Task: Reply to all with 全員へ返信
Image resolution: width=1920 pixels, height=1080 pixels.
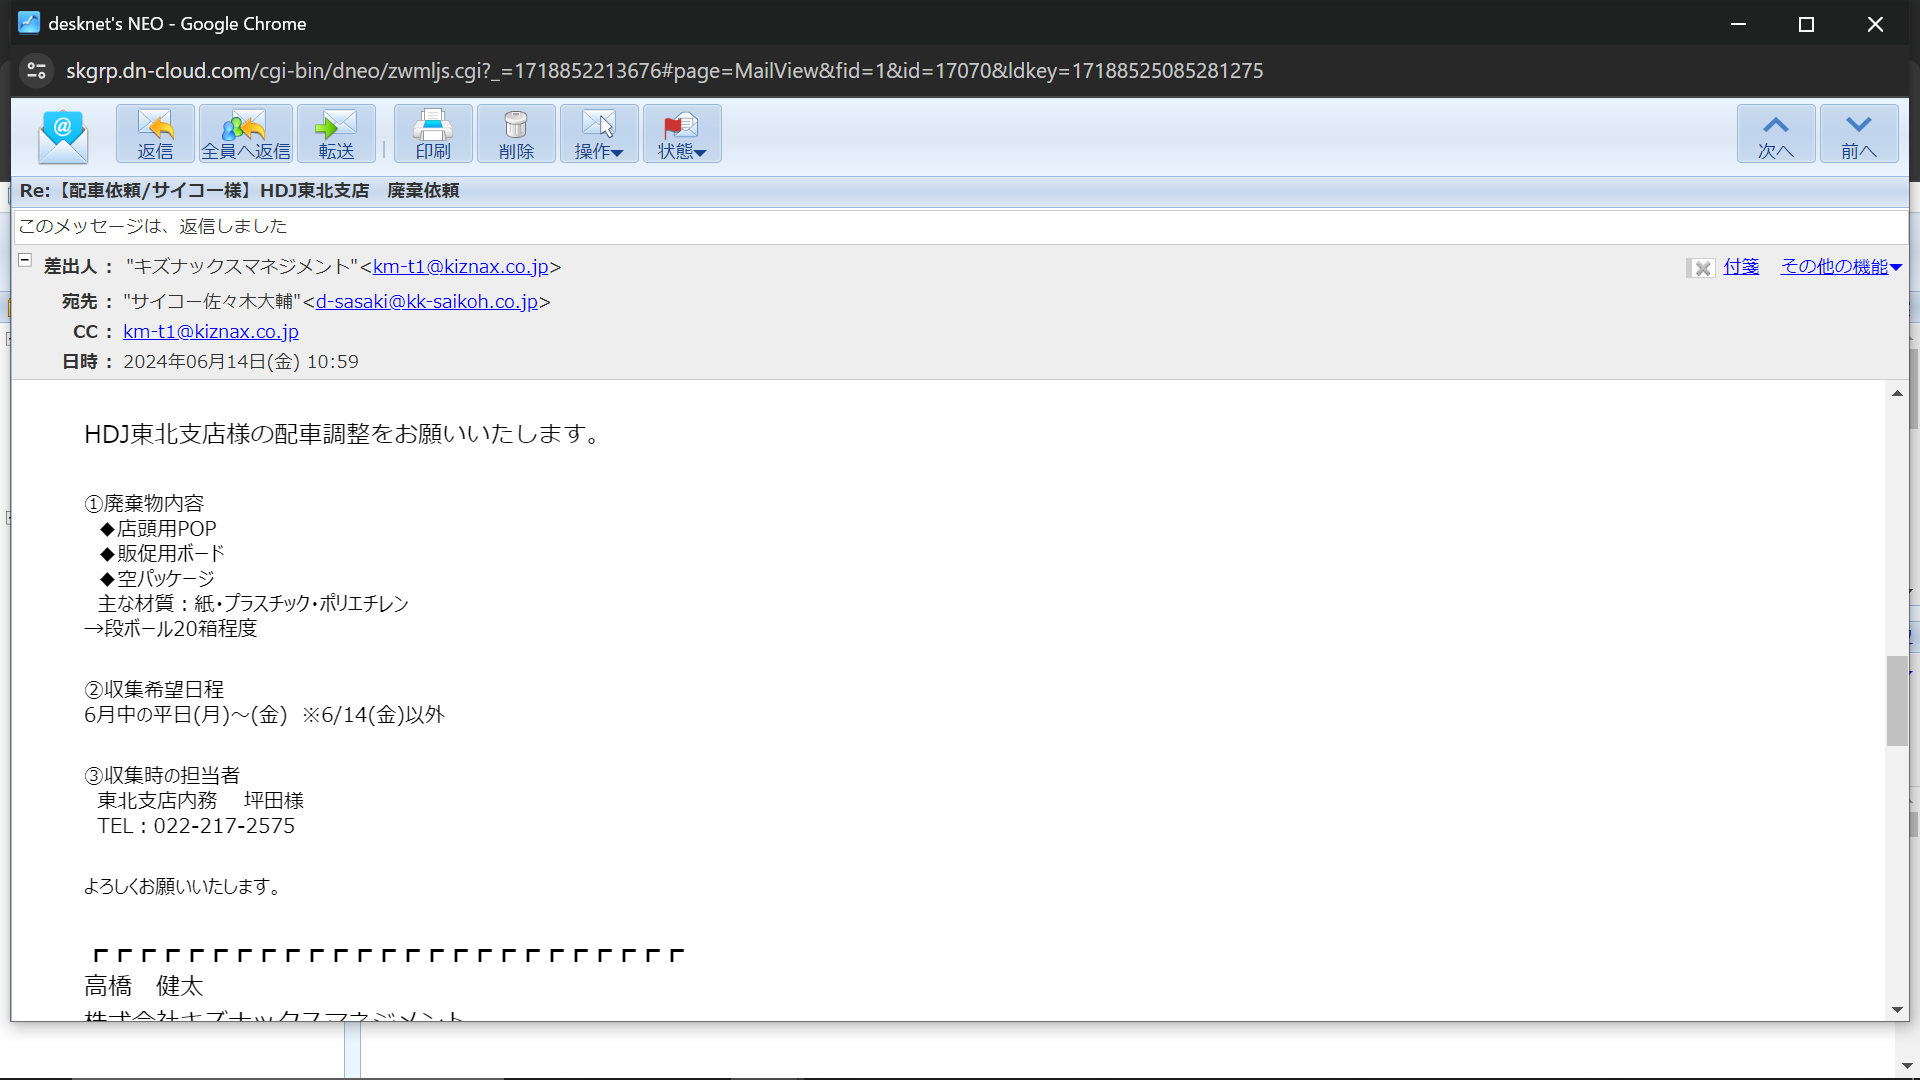Action: point(245,134)
